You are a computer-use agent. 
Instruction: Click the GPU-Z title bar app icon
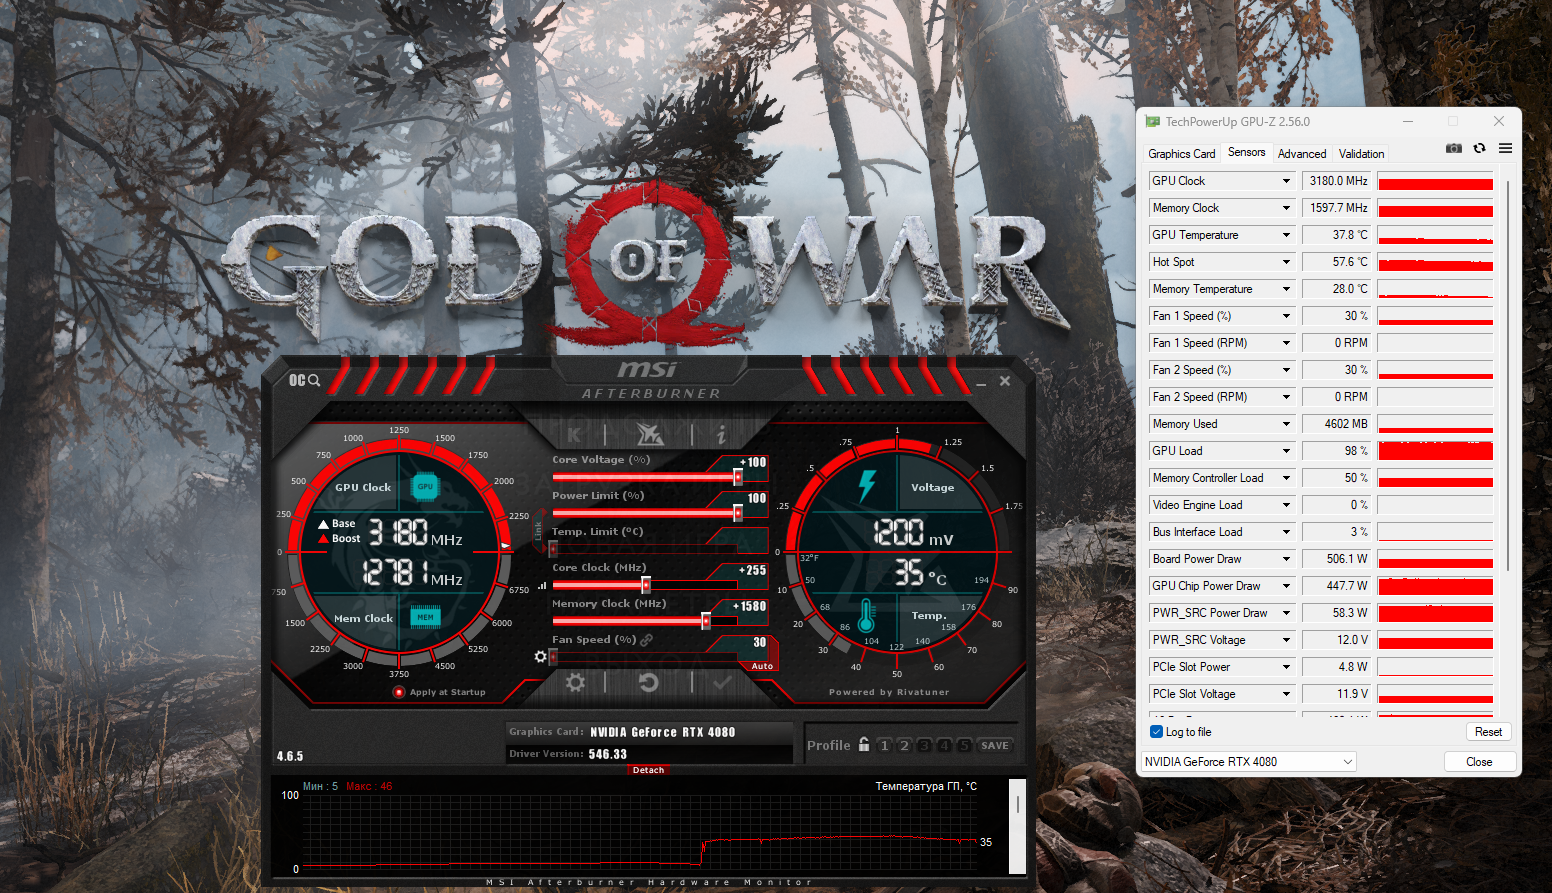(x=1153, y=122)
